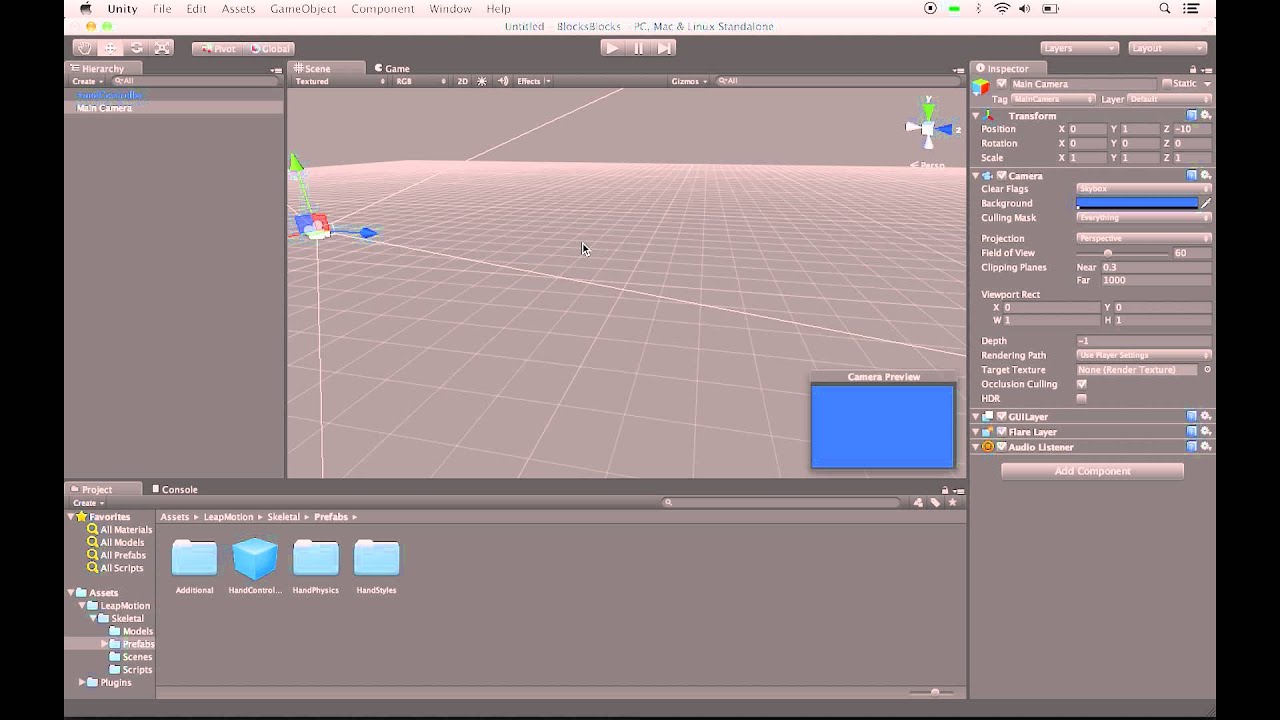Open Audio Listener help book icon
The height and width of the screenshot is (720, 1280).
coord(1191,447)
